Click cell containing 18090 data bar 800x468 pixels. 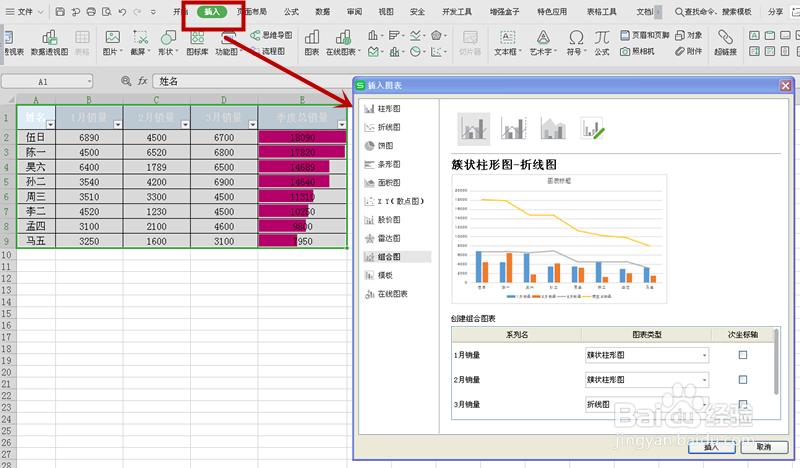coord(302,137)
